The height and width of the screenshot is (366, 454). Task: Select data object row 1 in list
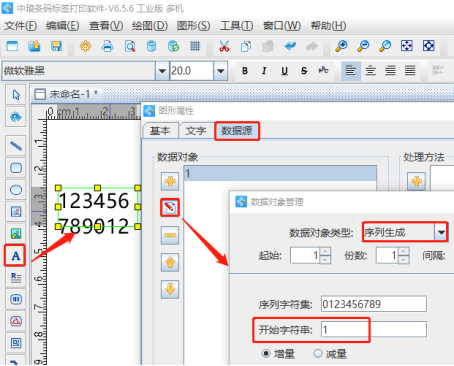click(280, 173)
